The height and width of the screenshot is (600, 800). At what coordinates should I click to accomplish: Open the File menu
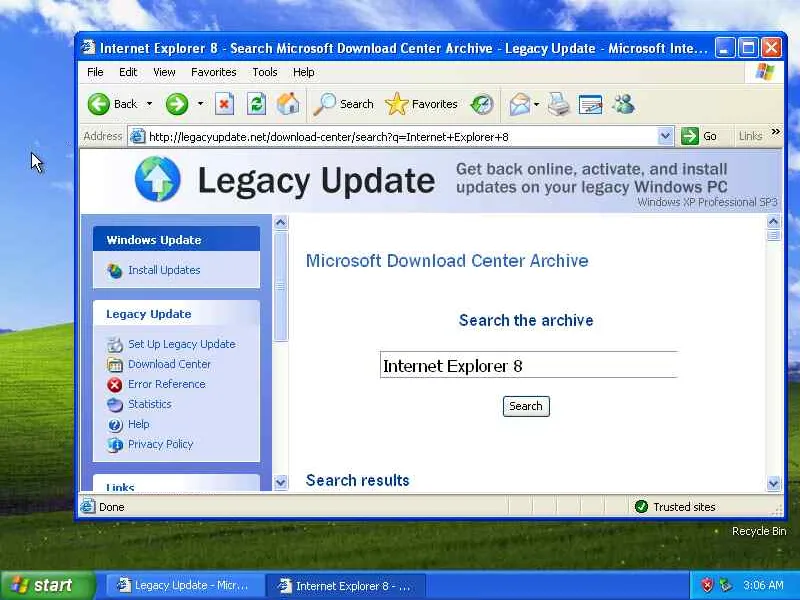coord(95,72)
